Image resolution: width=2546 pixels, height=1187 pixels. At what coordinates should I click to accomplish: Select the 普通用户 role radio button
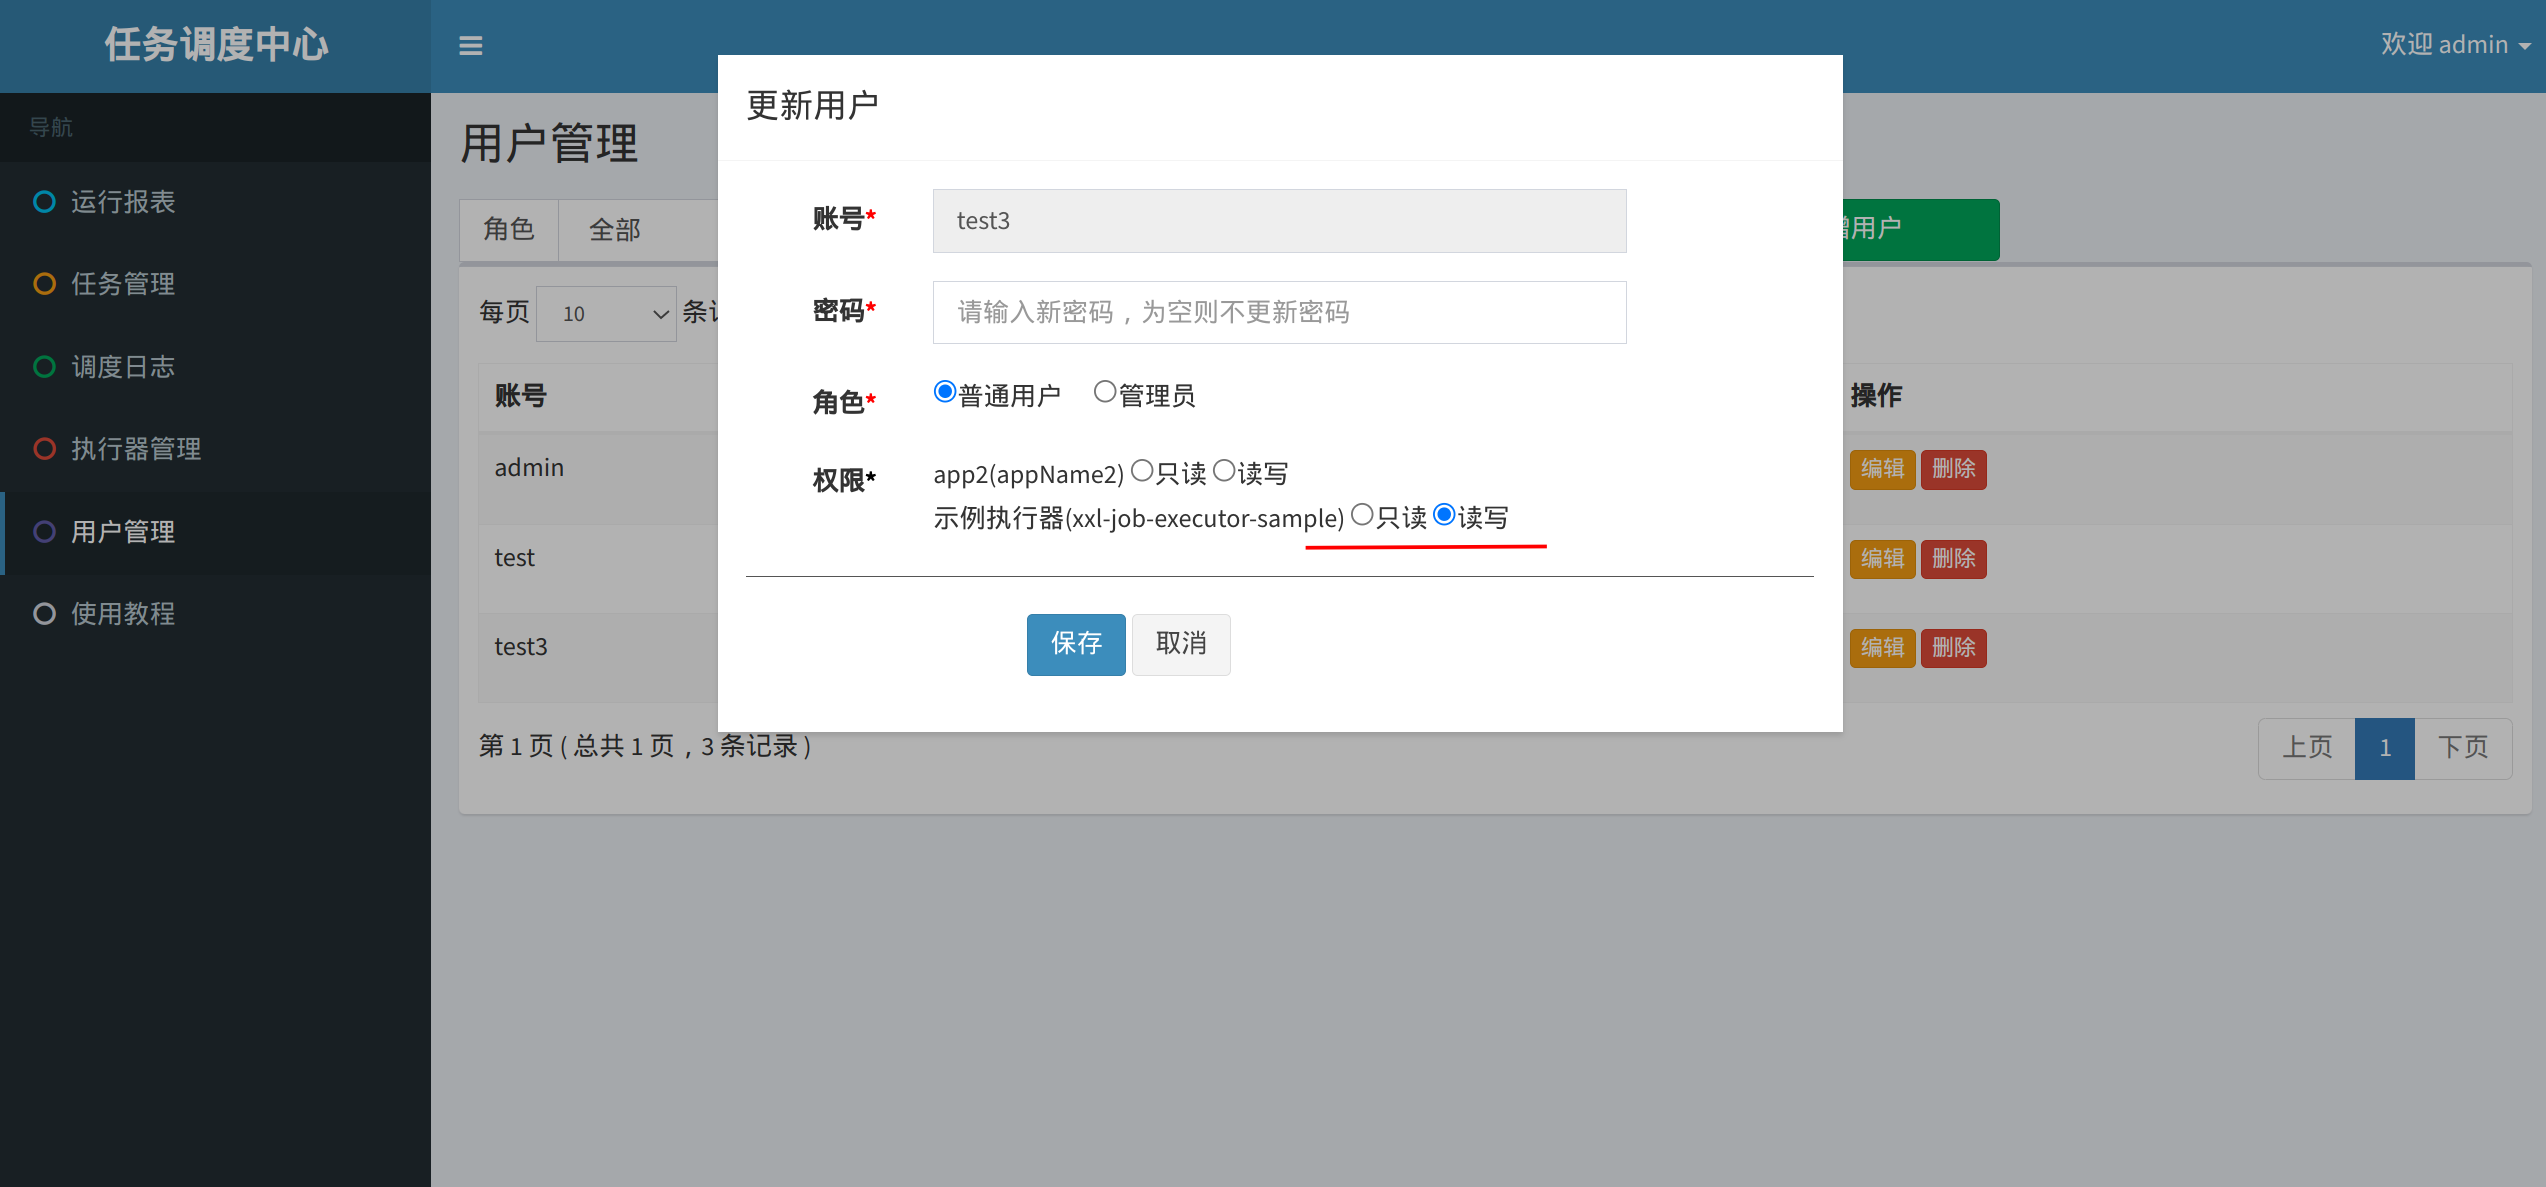pyautogui.click(x=944, y=392)
